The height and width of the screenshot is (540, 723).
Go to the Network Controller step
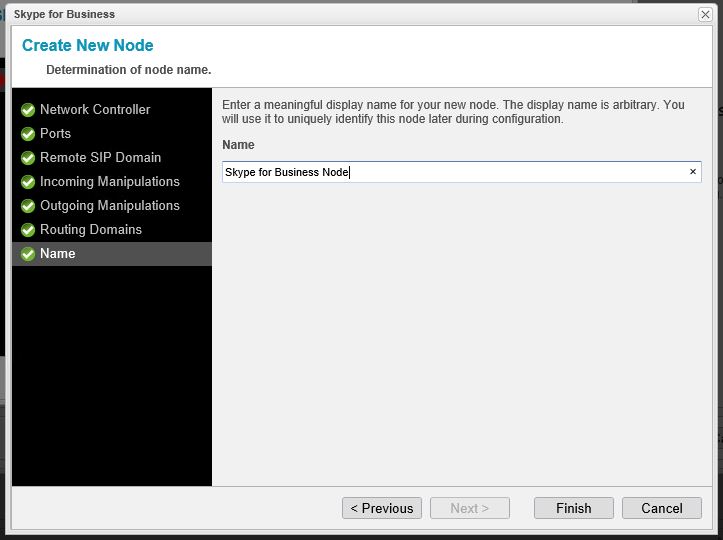(x=95, y=110)
